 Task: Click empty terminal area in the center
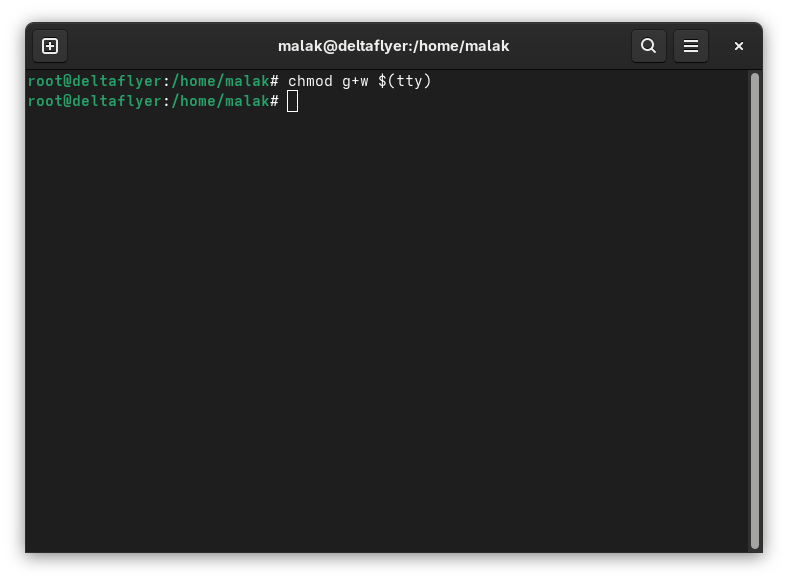390,320
